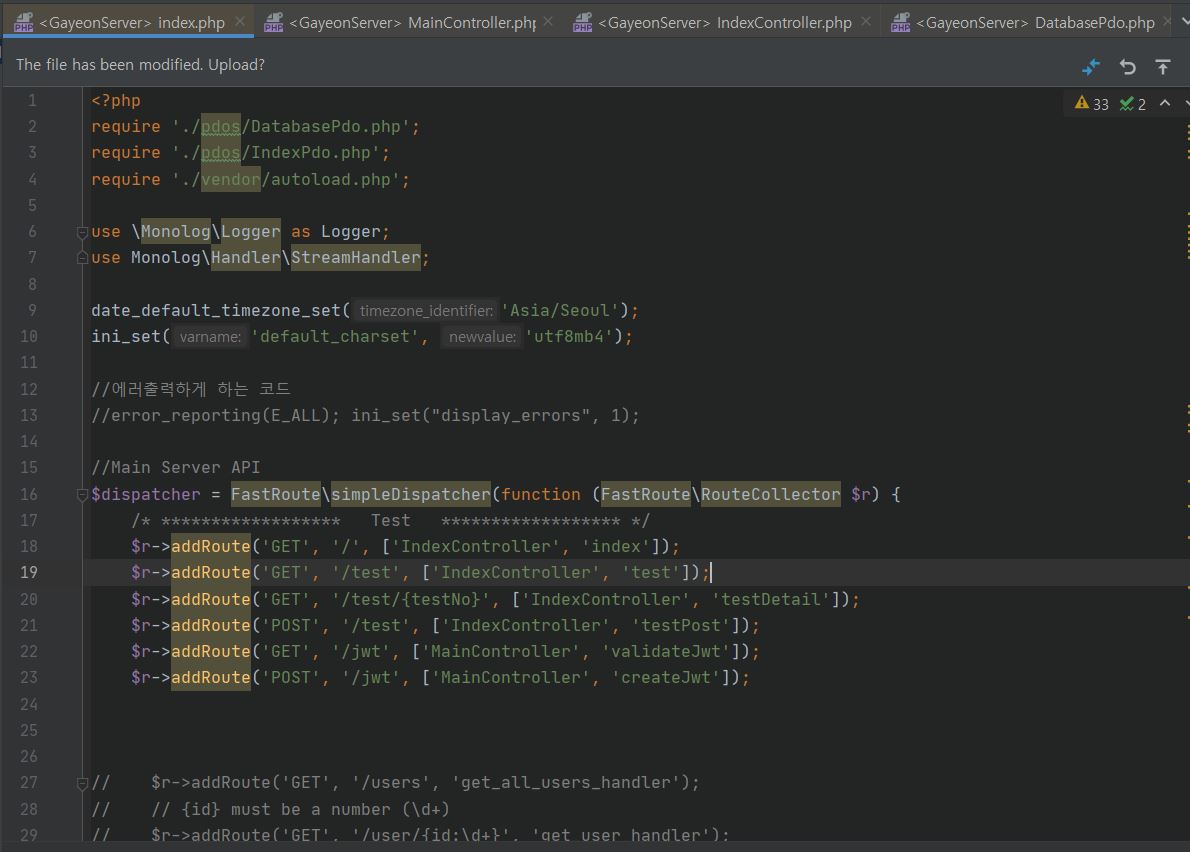
Task: Close the index.php editor tab
Action: [x=240, y=21]
